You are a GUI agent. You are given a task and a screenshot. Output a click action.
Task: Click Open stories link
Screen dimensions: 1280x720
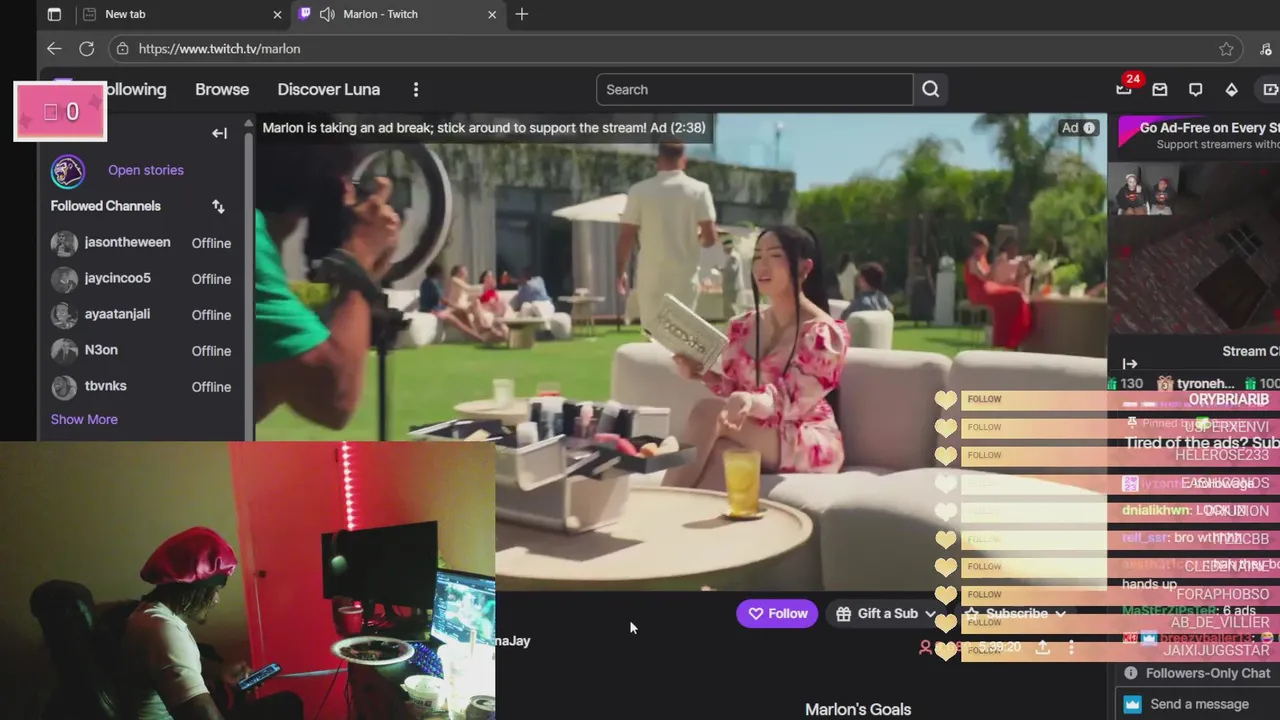pos(146,170)
